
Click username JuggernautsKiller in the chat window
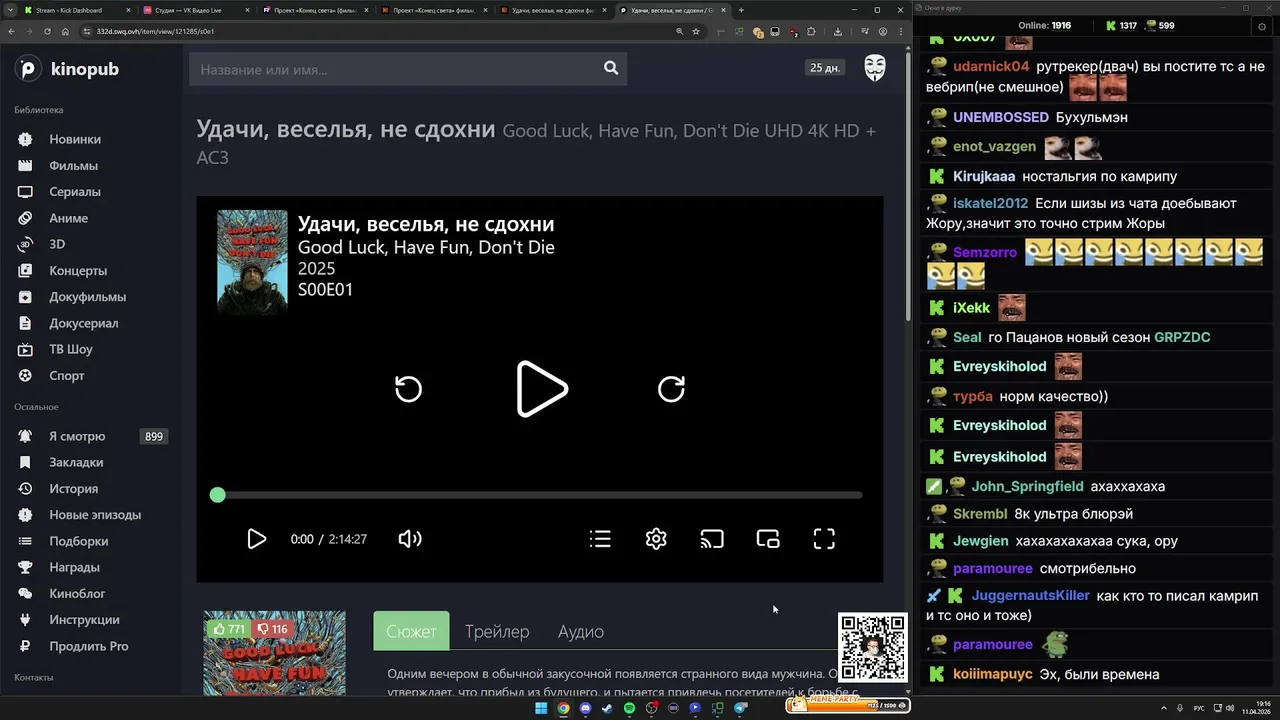coord(1031,595)
